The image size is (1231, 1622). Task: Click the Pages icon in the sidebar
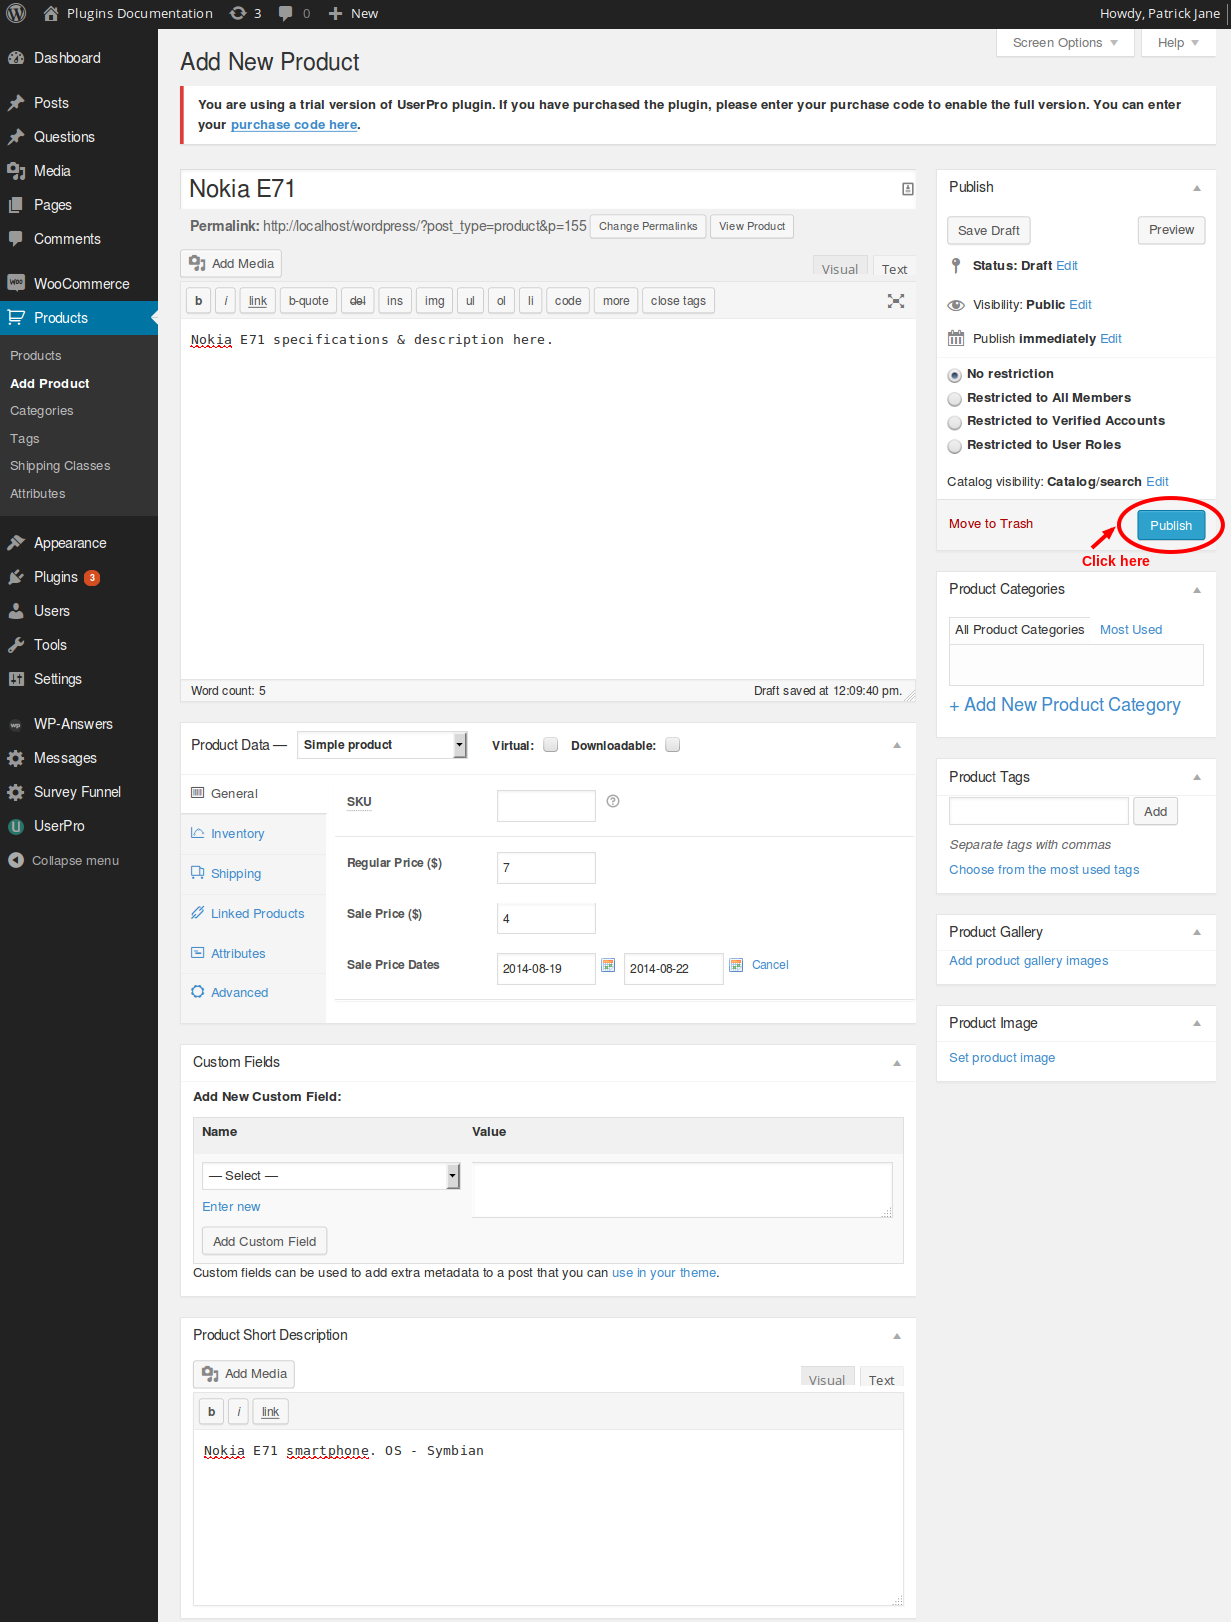pos(16,205)
